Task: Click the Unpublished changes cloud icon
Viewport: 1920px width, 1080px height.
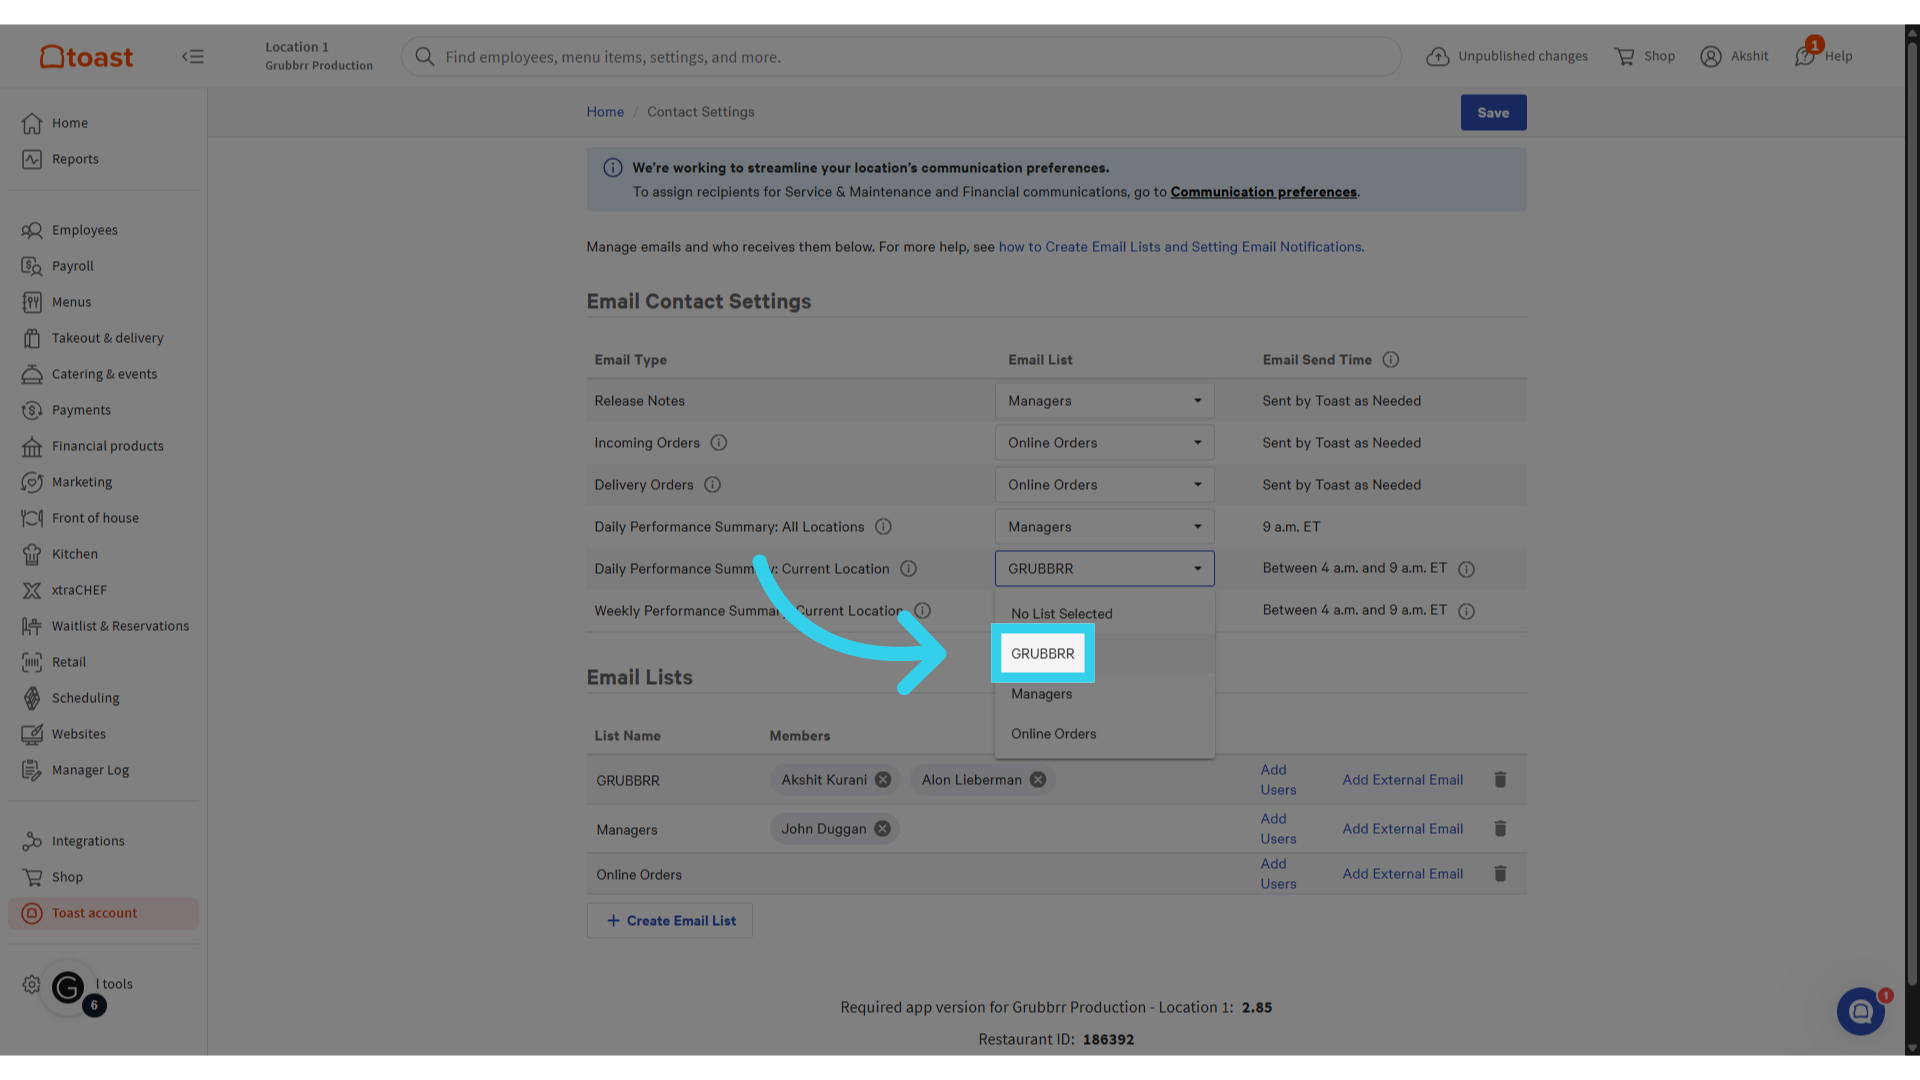Action: (1437, 57)
